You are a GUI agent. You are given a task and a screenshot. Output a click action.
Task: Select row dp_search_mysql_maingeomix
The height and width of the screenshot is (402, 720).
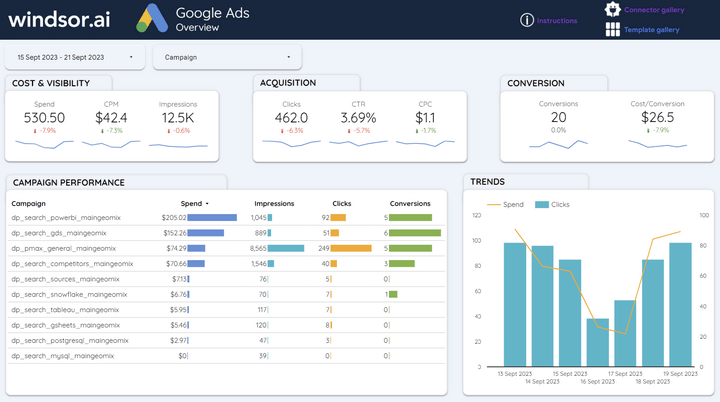click(226, 356)
